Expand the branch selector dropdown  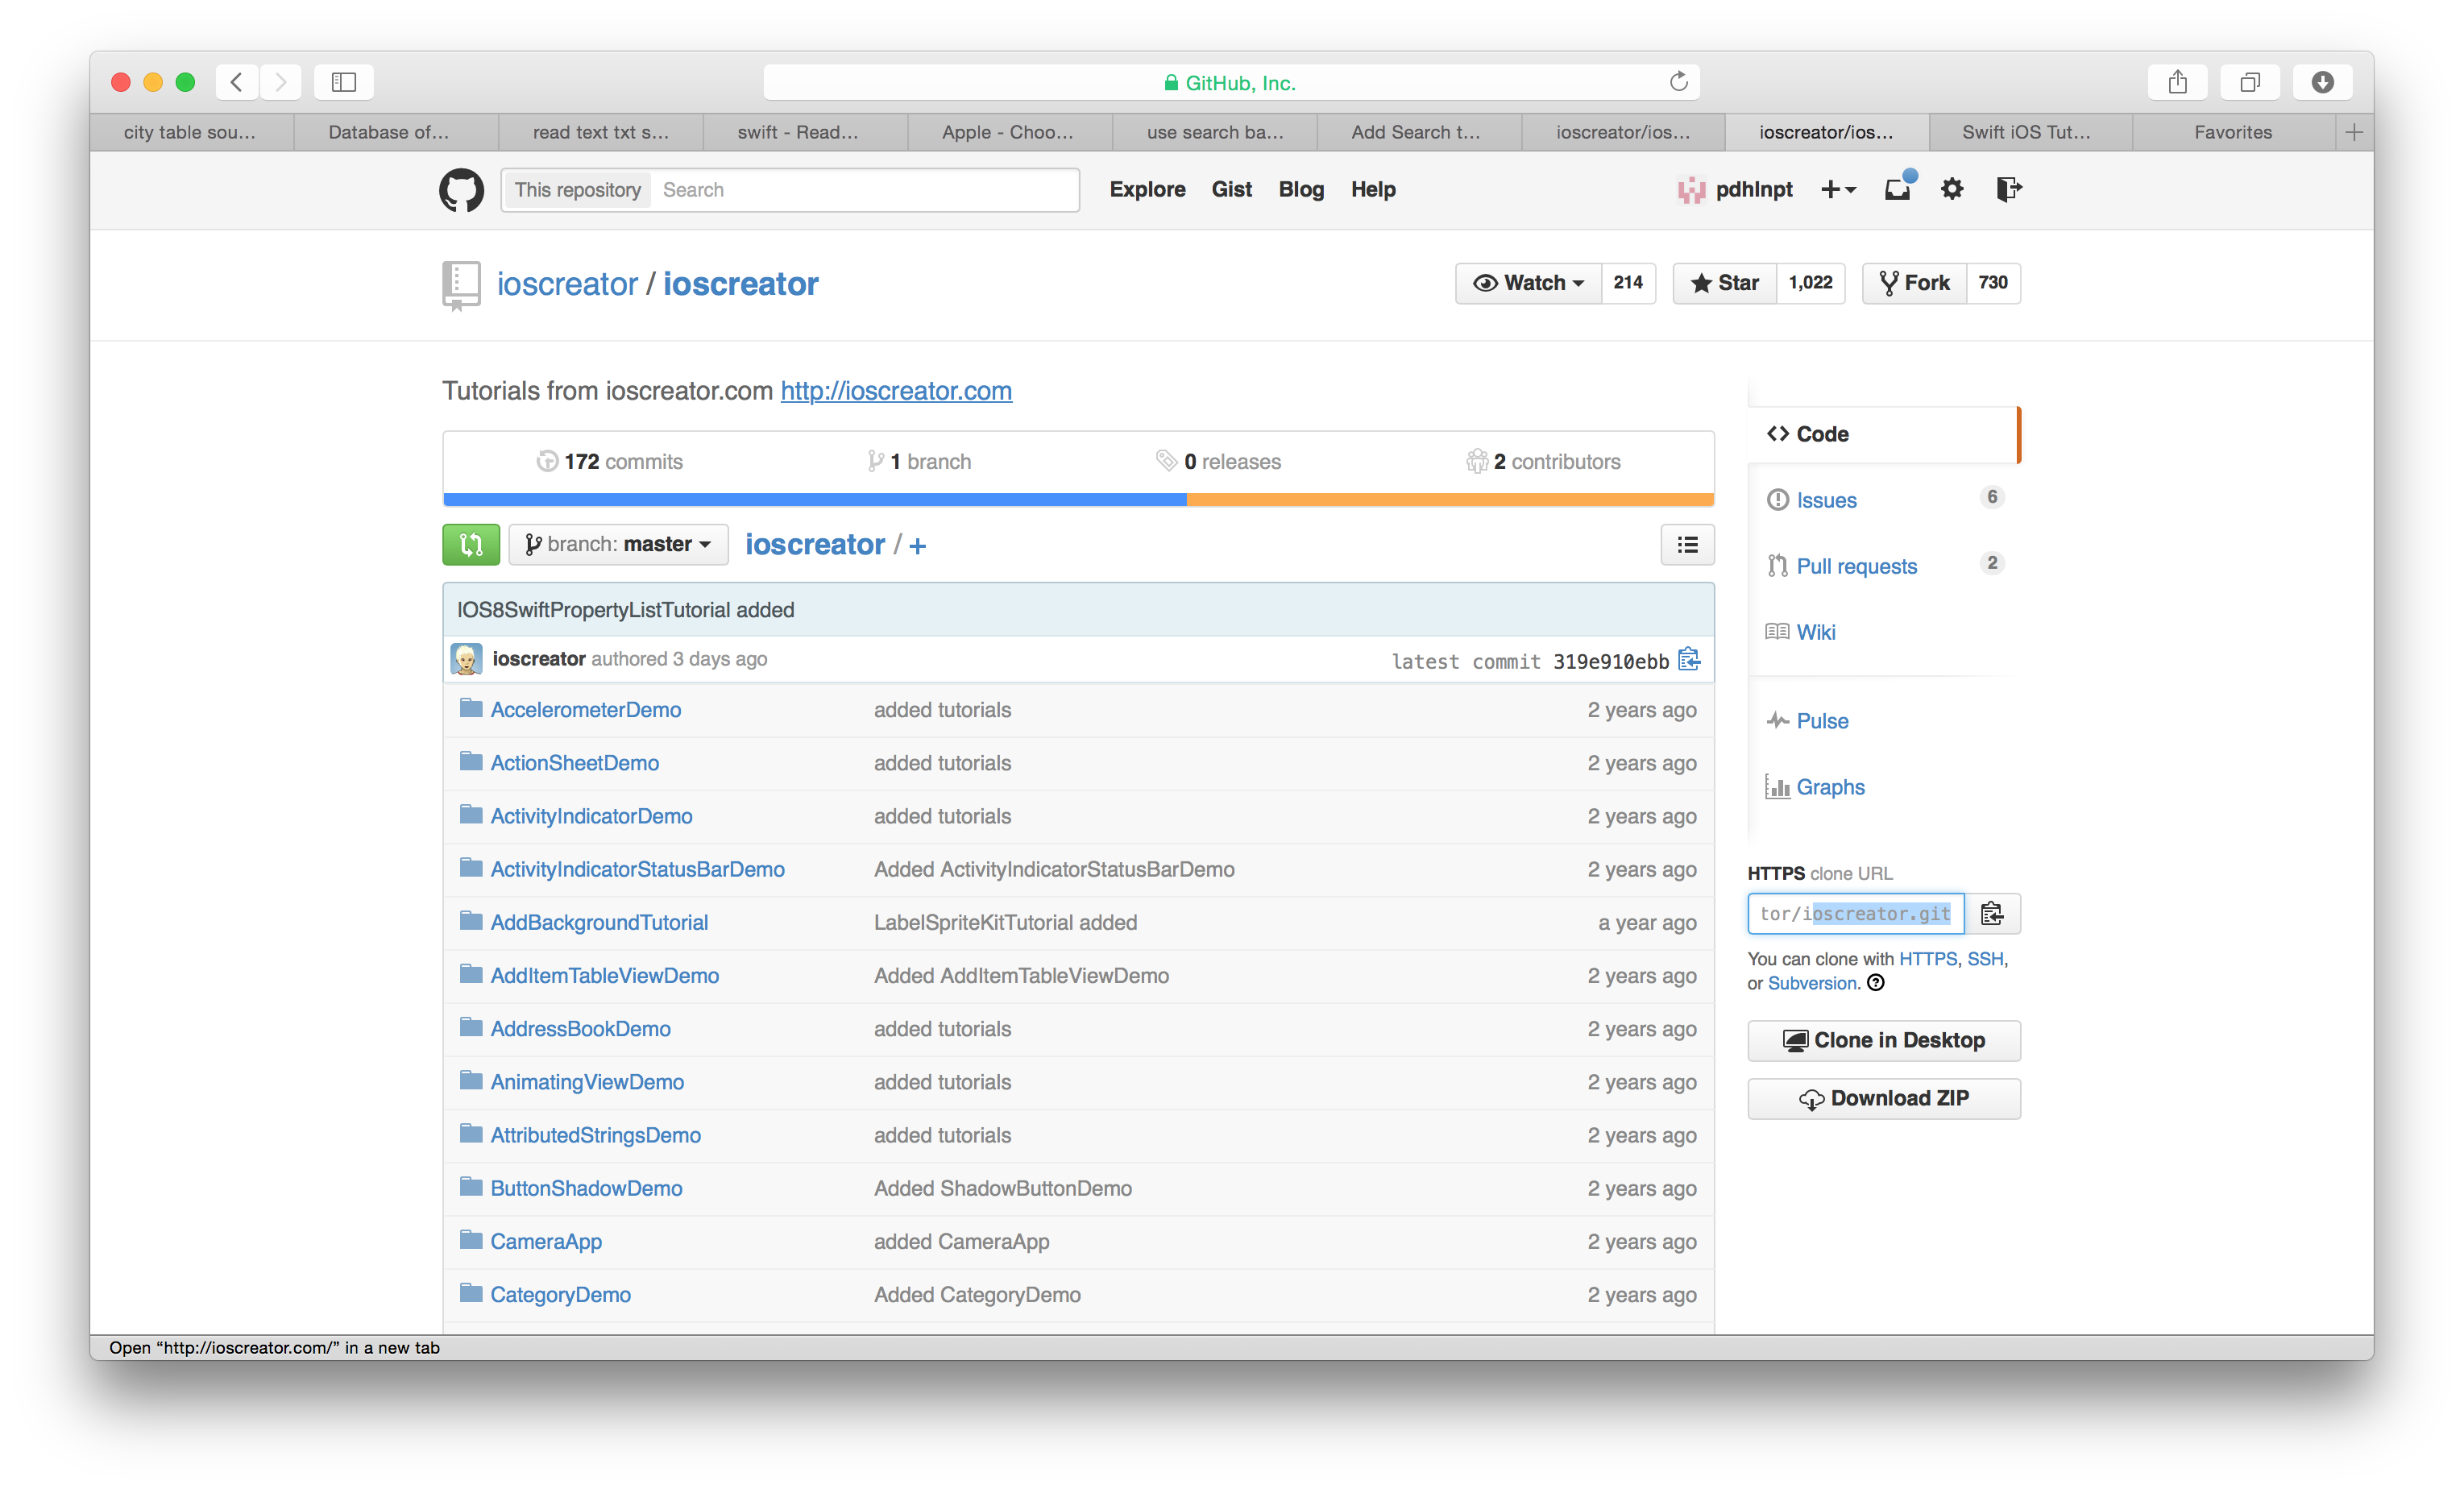(616, 544)
